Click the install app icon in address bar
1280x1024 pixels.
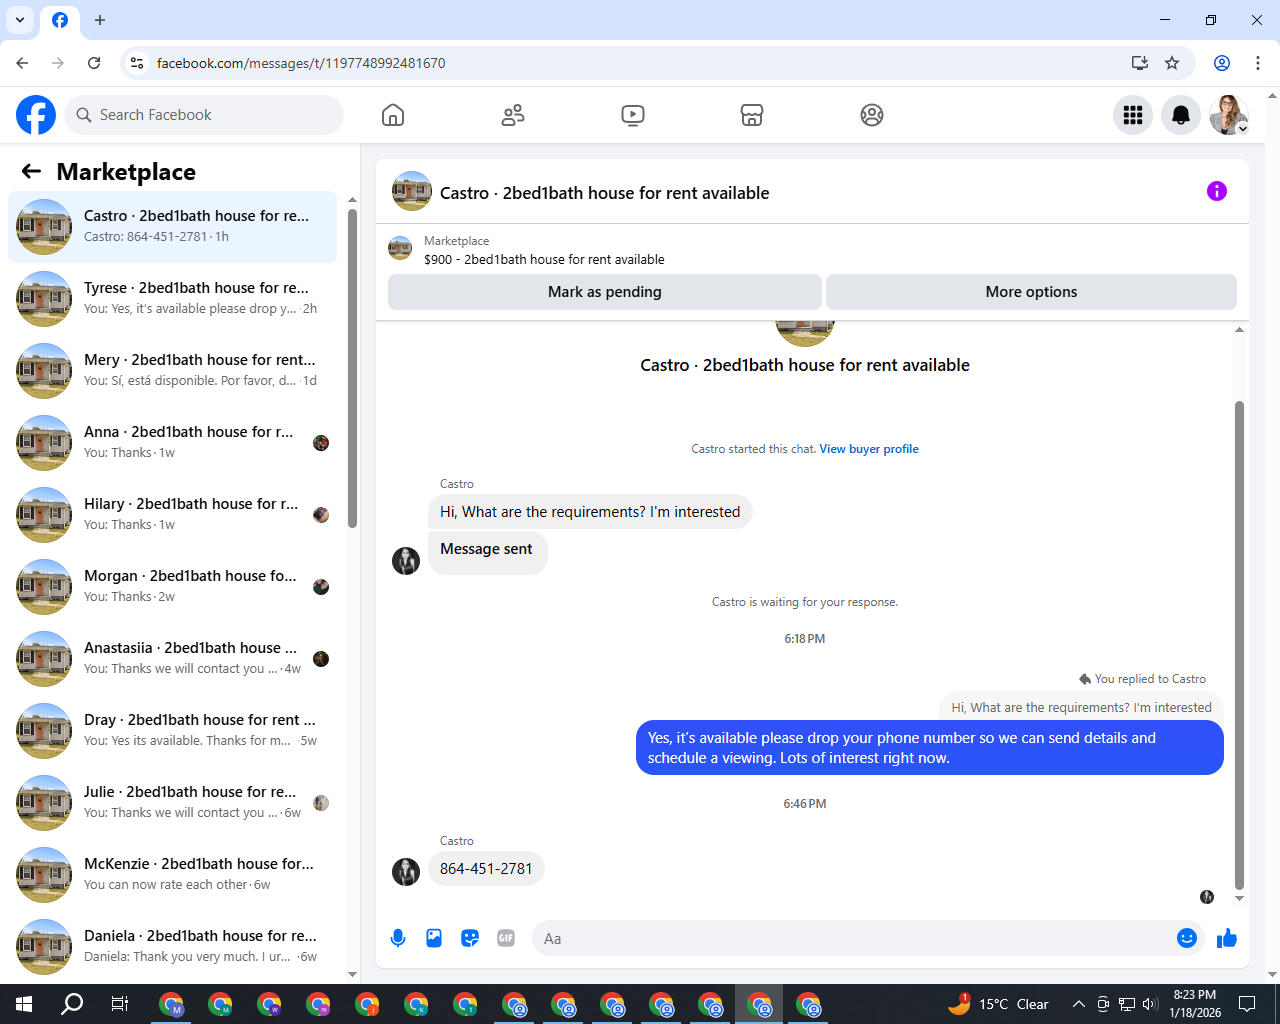1139,63
